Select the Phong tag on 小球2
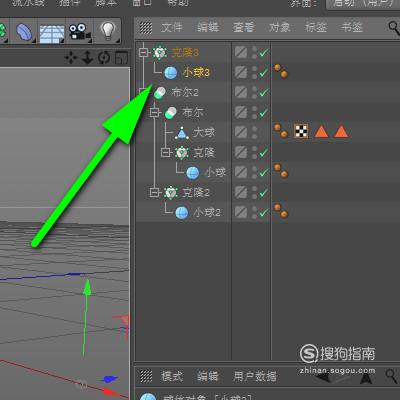Screen dimensions: 400x400 [x=281, y=211]
